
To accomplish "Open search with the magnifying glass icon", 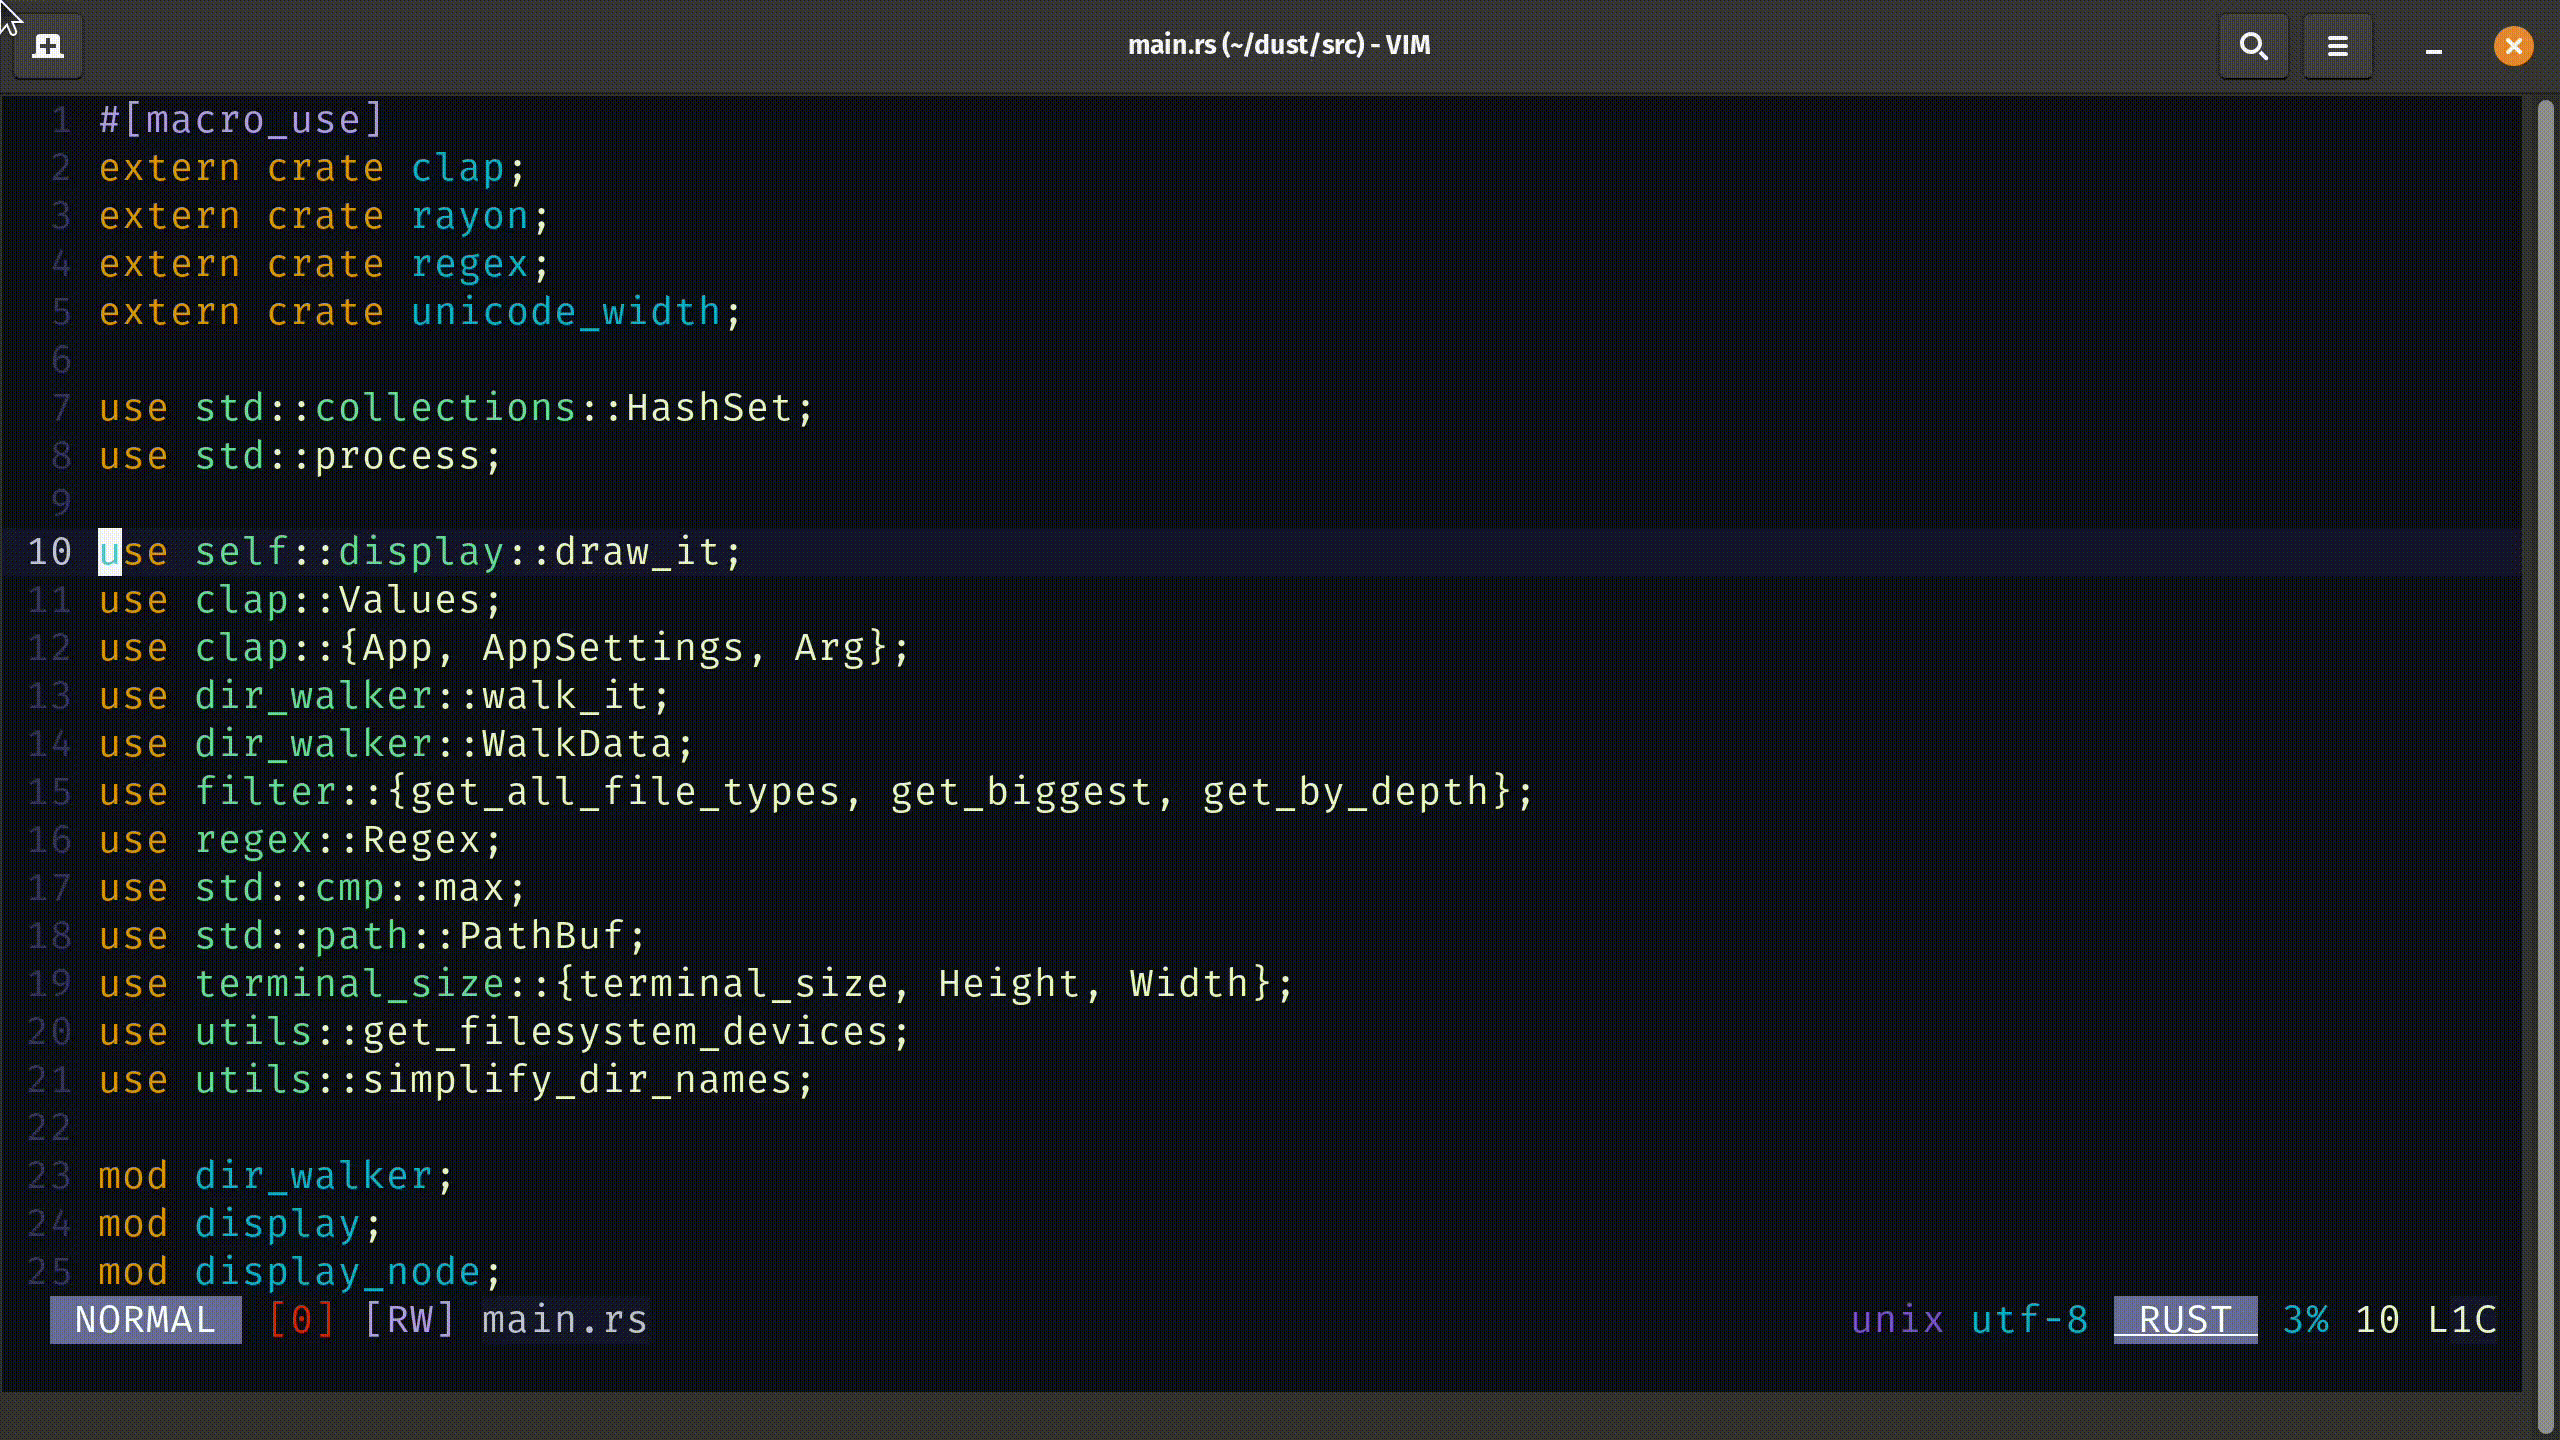I will coord(2253,45).
